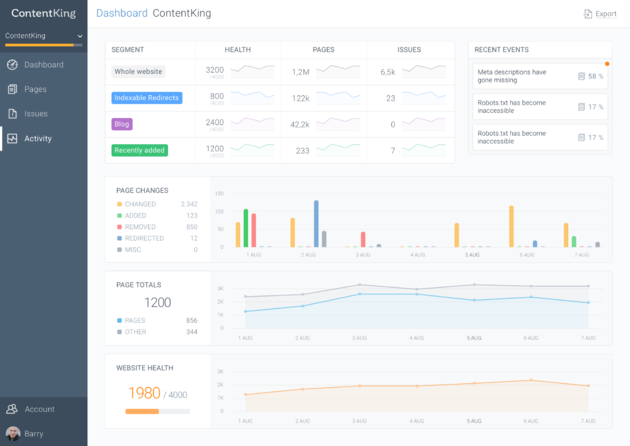Click the tall blue bar on 2 AUG

click(x=316, y=224)
